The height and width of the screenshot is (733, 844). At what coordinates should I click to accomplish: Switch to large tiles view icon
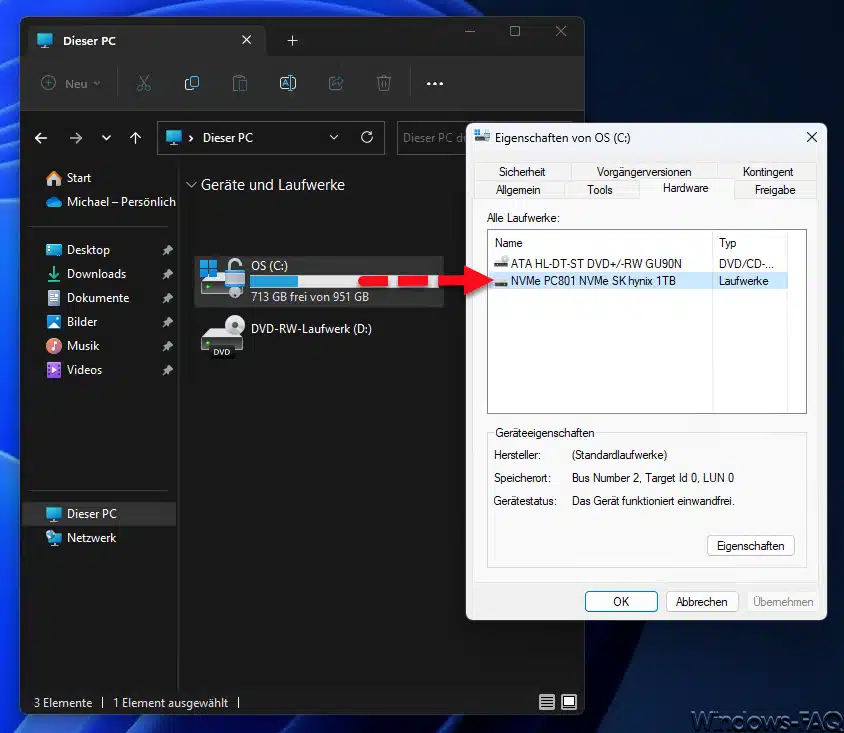pyautogui.click(x=569, y=702)
